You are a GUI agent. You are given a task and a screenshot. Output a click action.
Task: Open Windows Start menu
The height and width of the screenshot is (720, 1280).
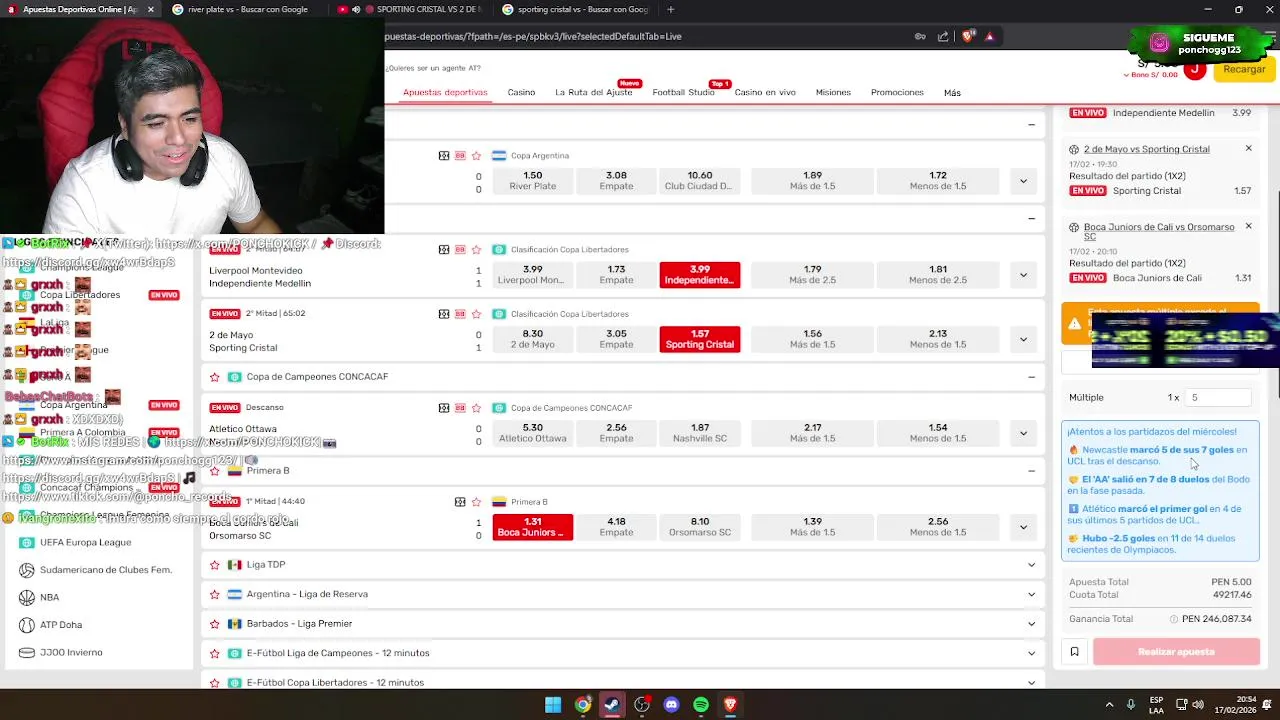coord(553,705)
